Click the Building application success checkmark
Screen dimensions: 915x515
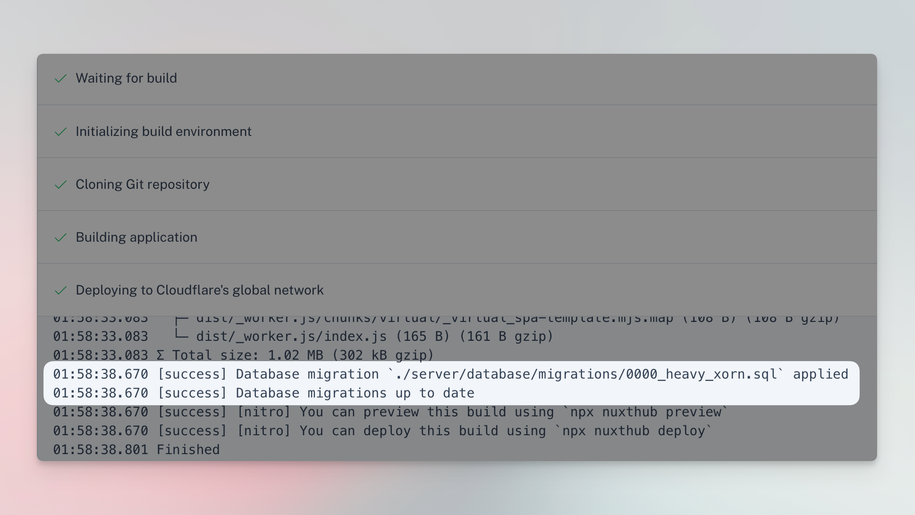click(61, 238)
